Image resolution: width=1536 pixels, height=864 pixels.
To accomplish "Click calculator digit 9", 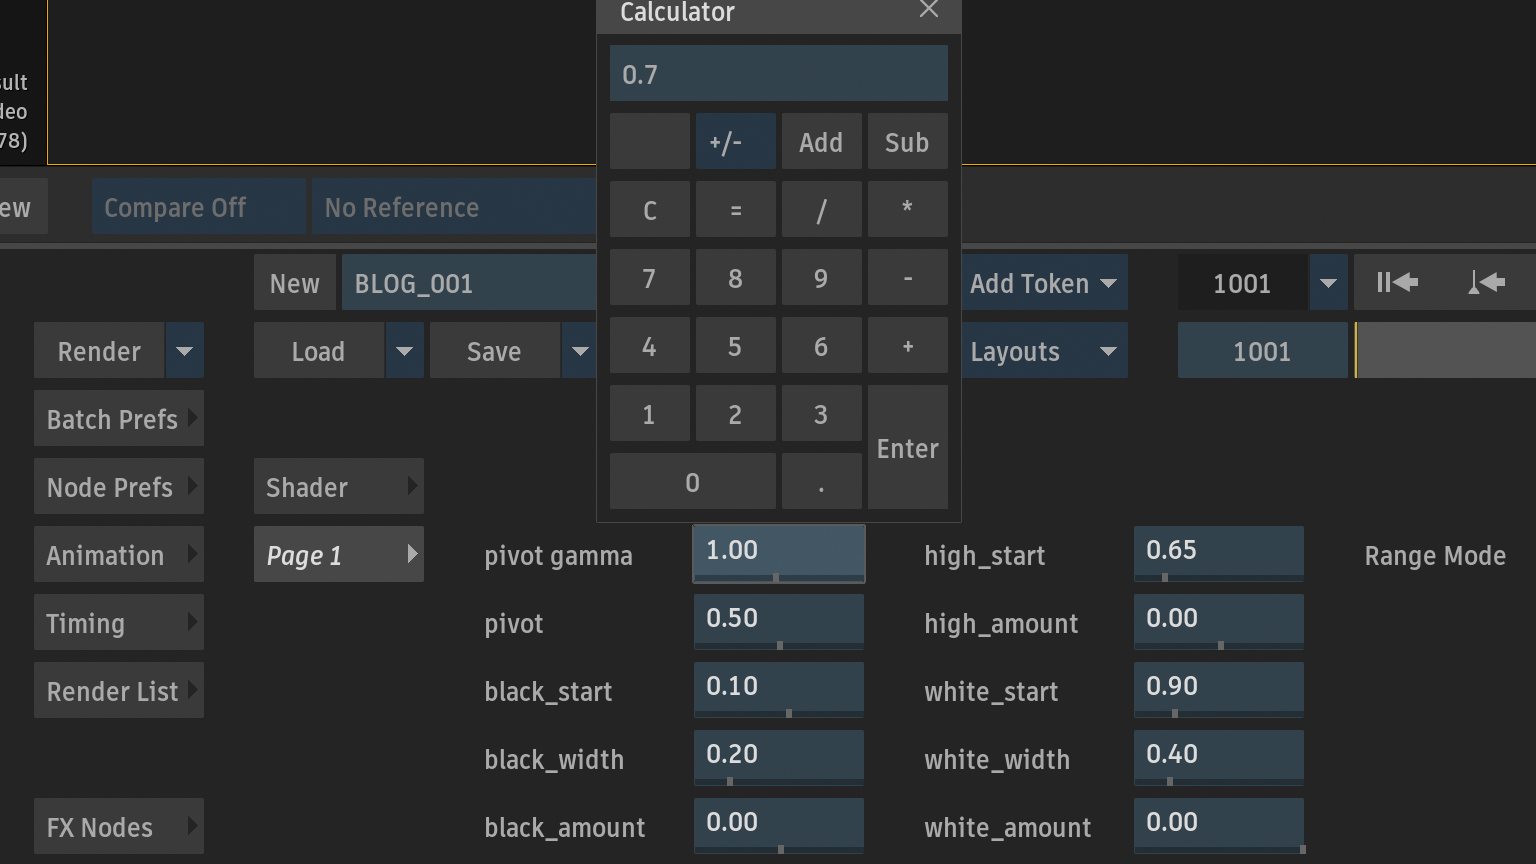I will point(822,277).
